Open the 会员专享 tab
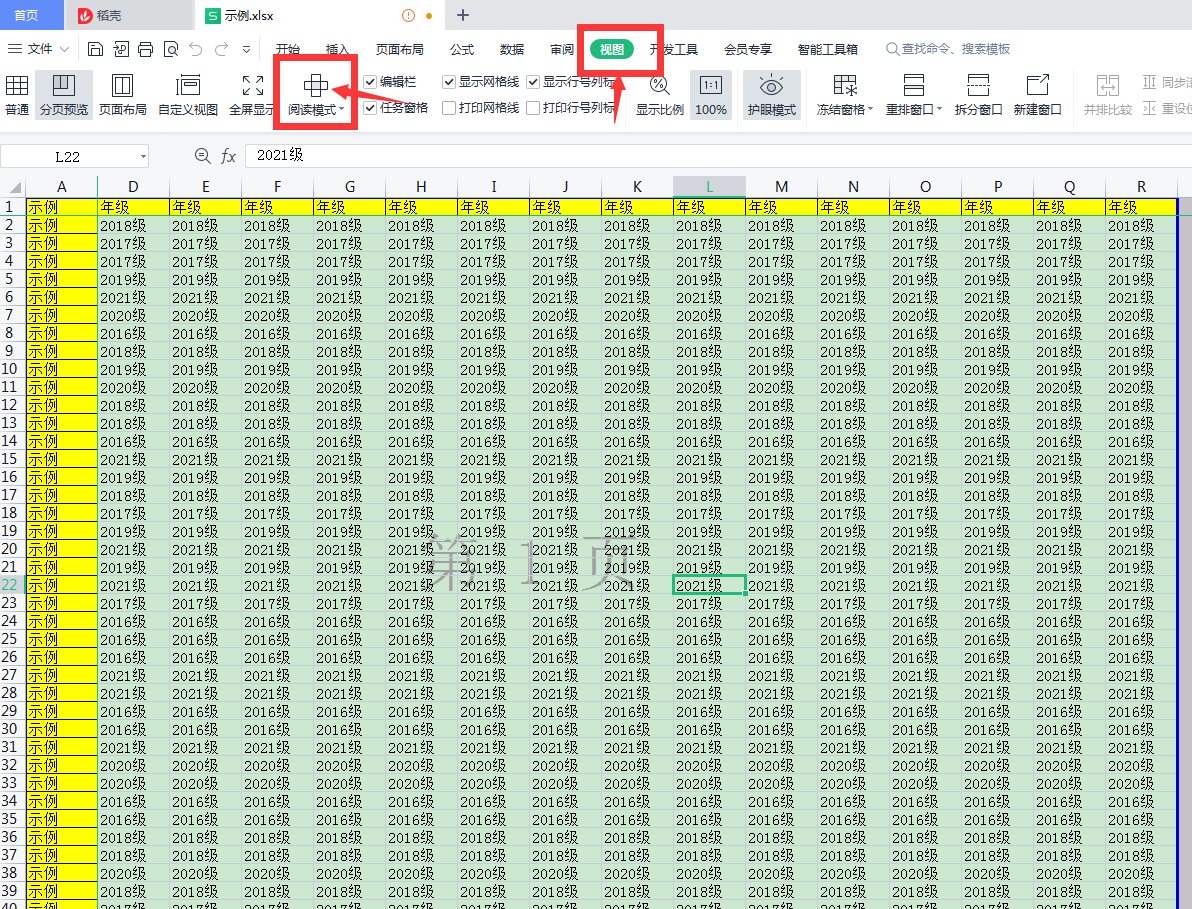 (x=748, y=49)
